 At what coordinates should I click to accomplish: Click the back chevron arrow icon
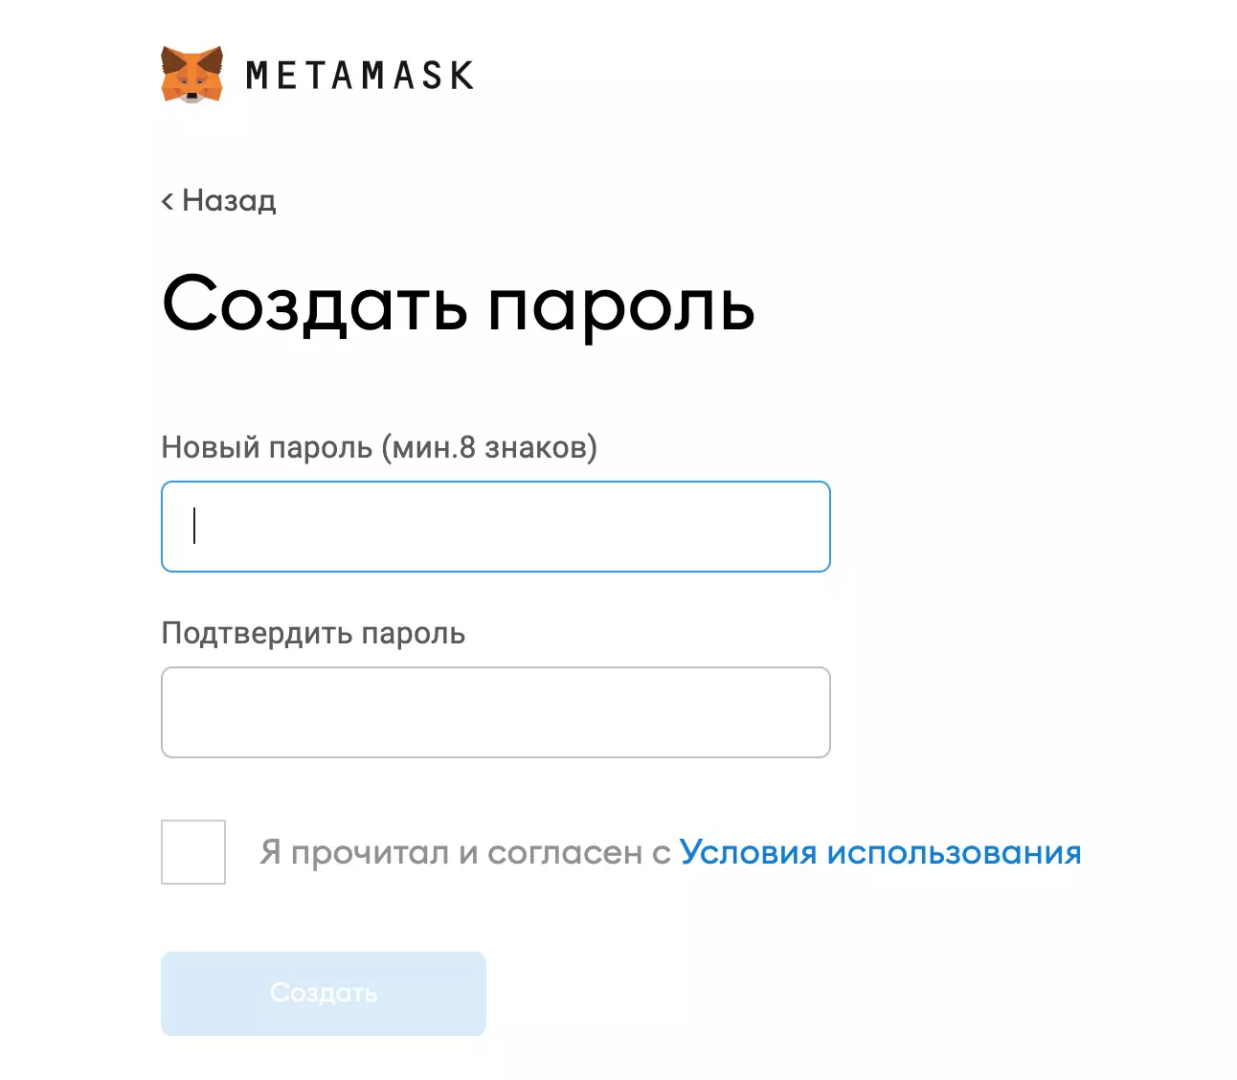(167, 201)
